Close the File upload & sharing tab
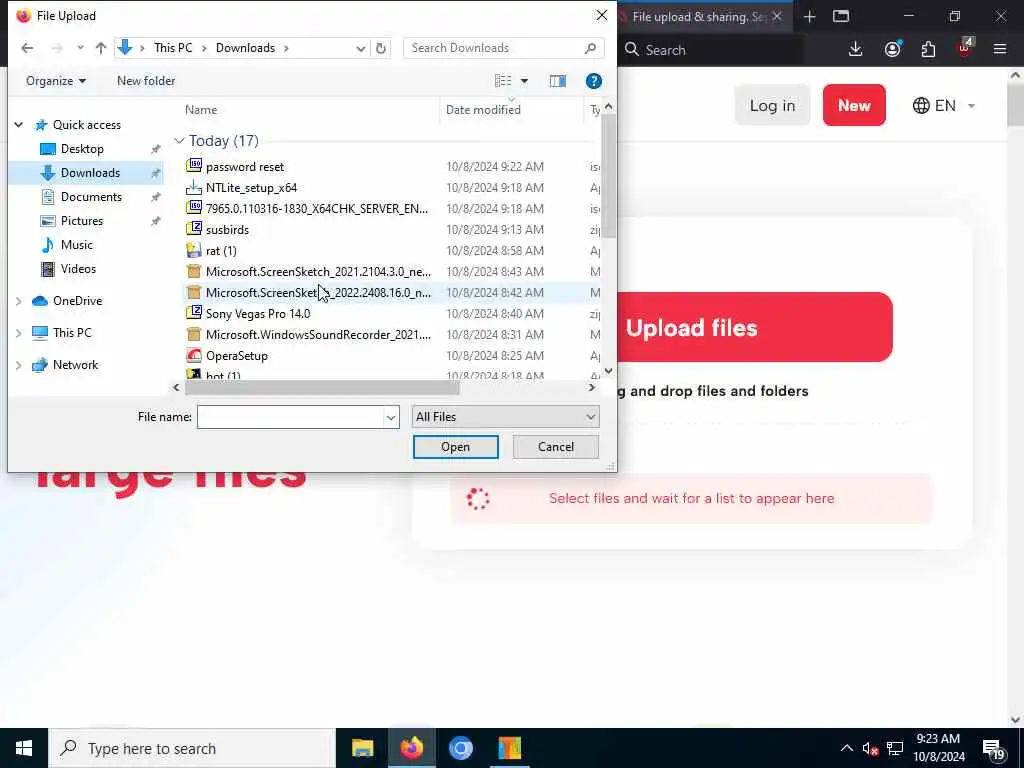This screenshot has width=1024, height=768. coord(776,16)
